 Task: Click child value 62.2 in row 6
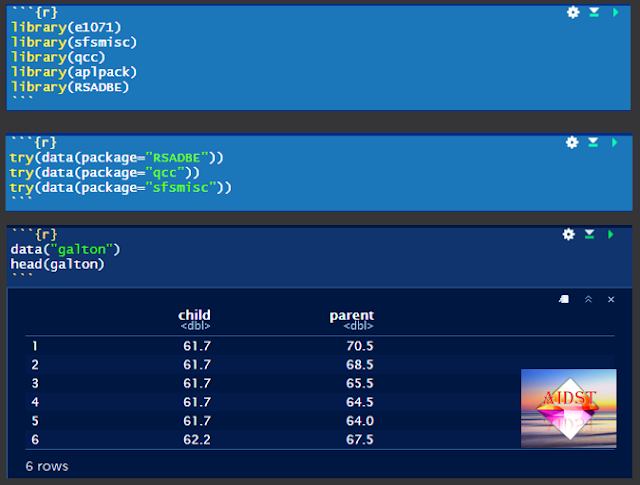(197, 440)
